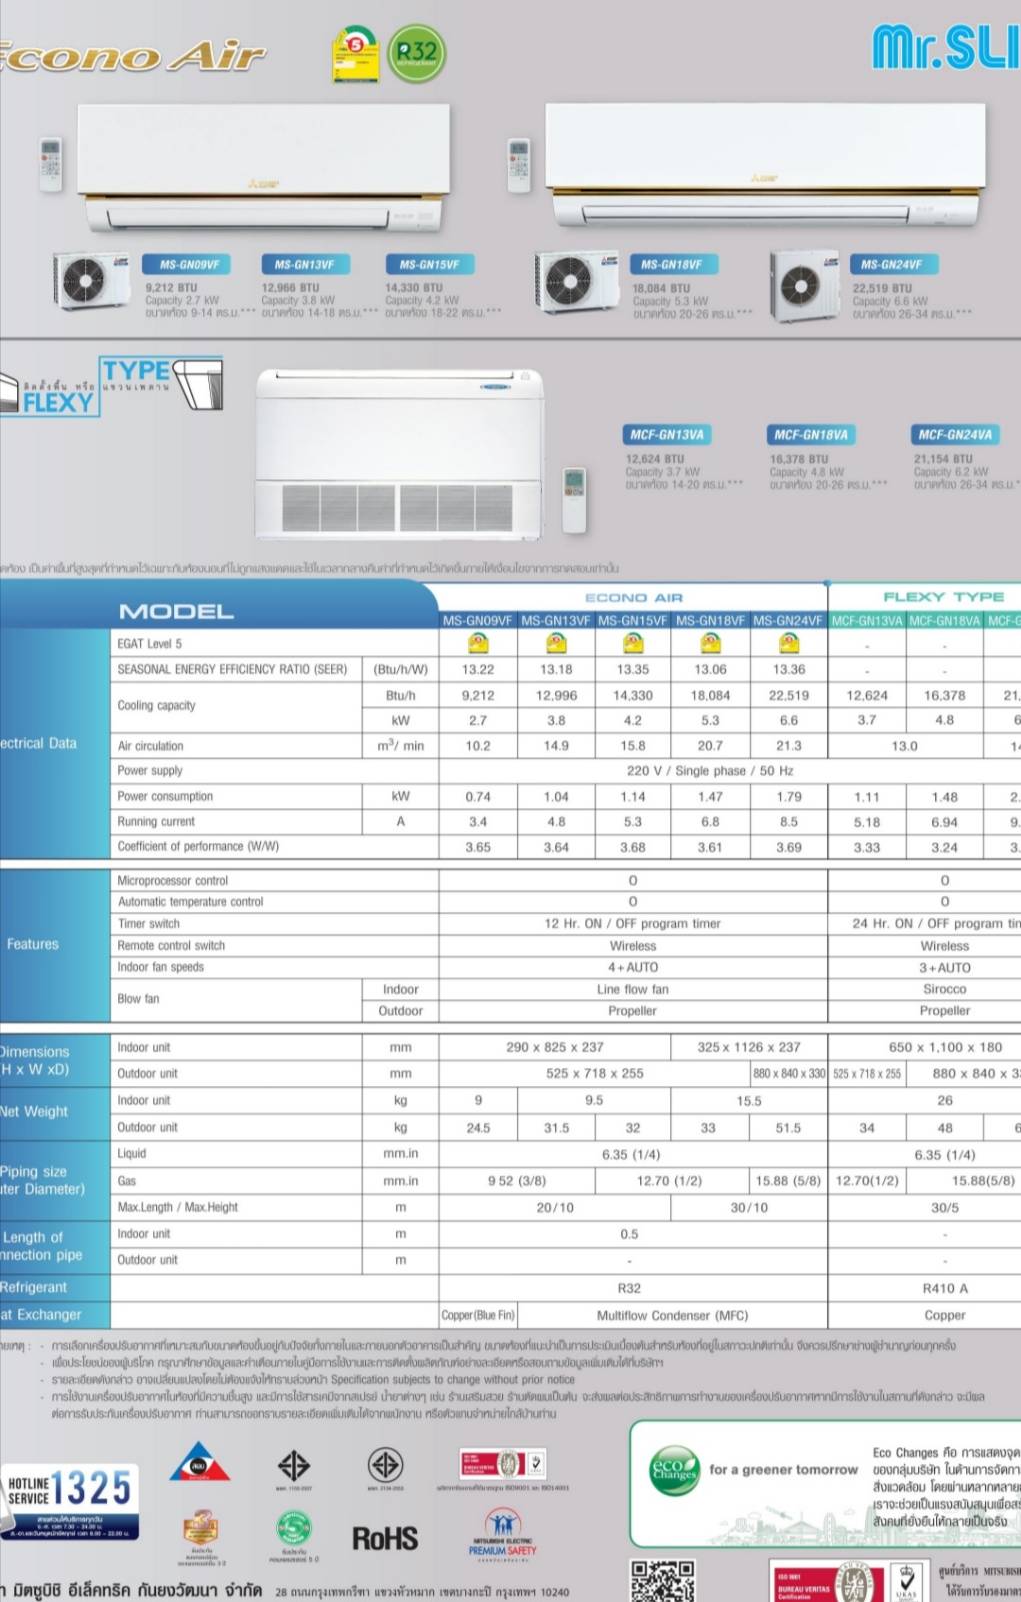Click the QR code at the bottom
This screenshot has height=1602, width=1021.
coord(662,1580)
